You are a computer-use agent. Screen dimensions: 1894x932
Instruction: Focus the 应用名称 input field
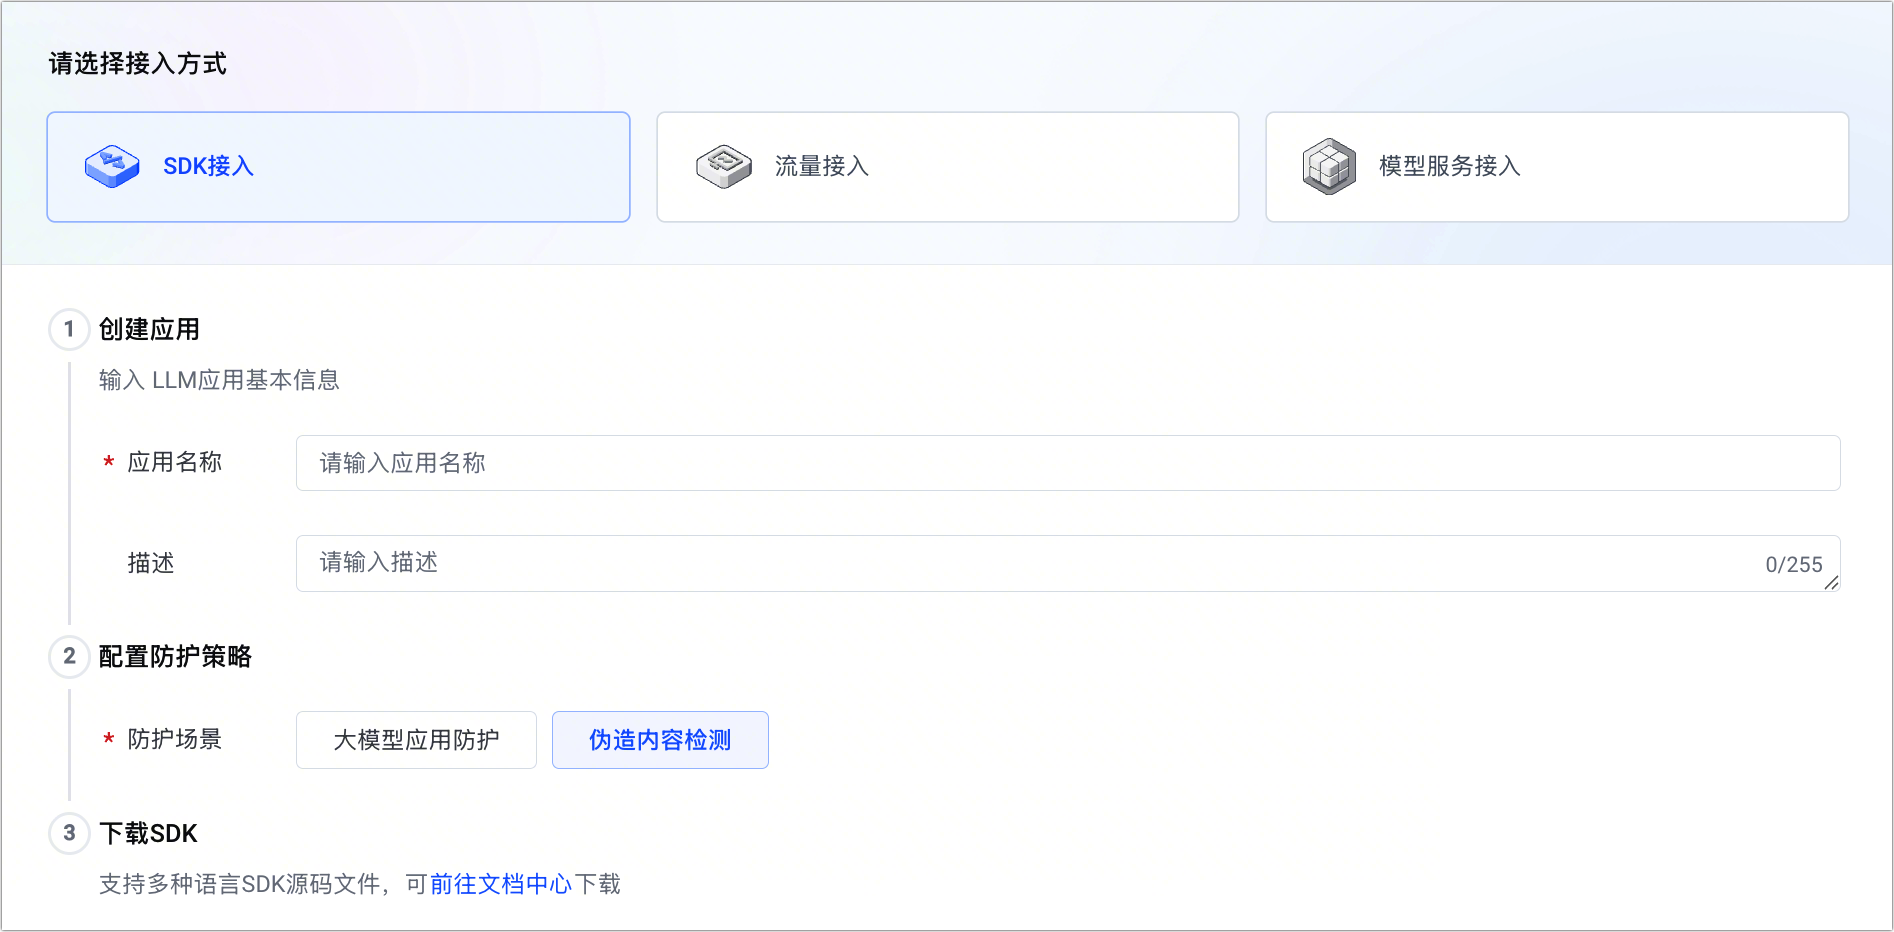click(x=1068, y=463)
